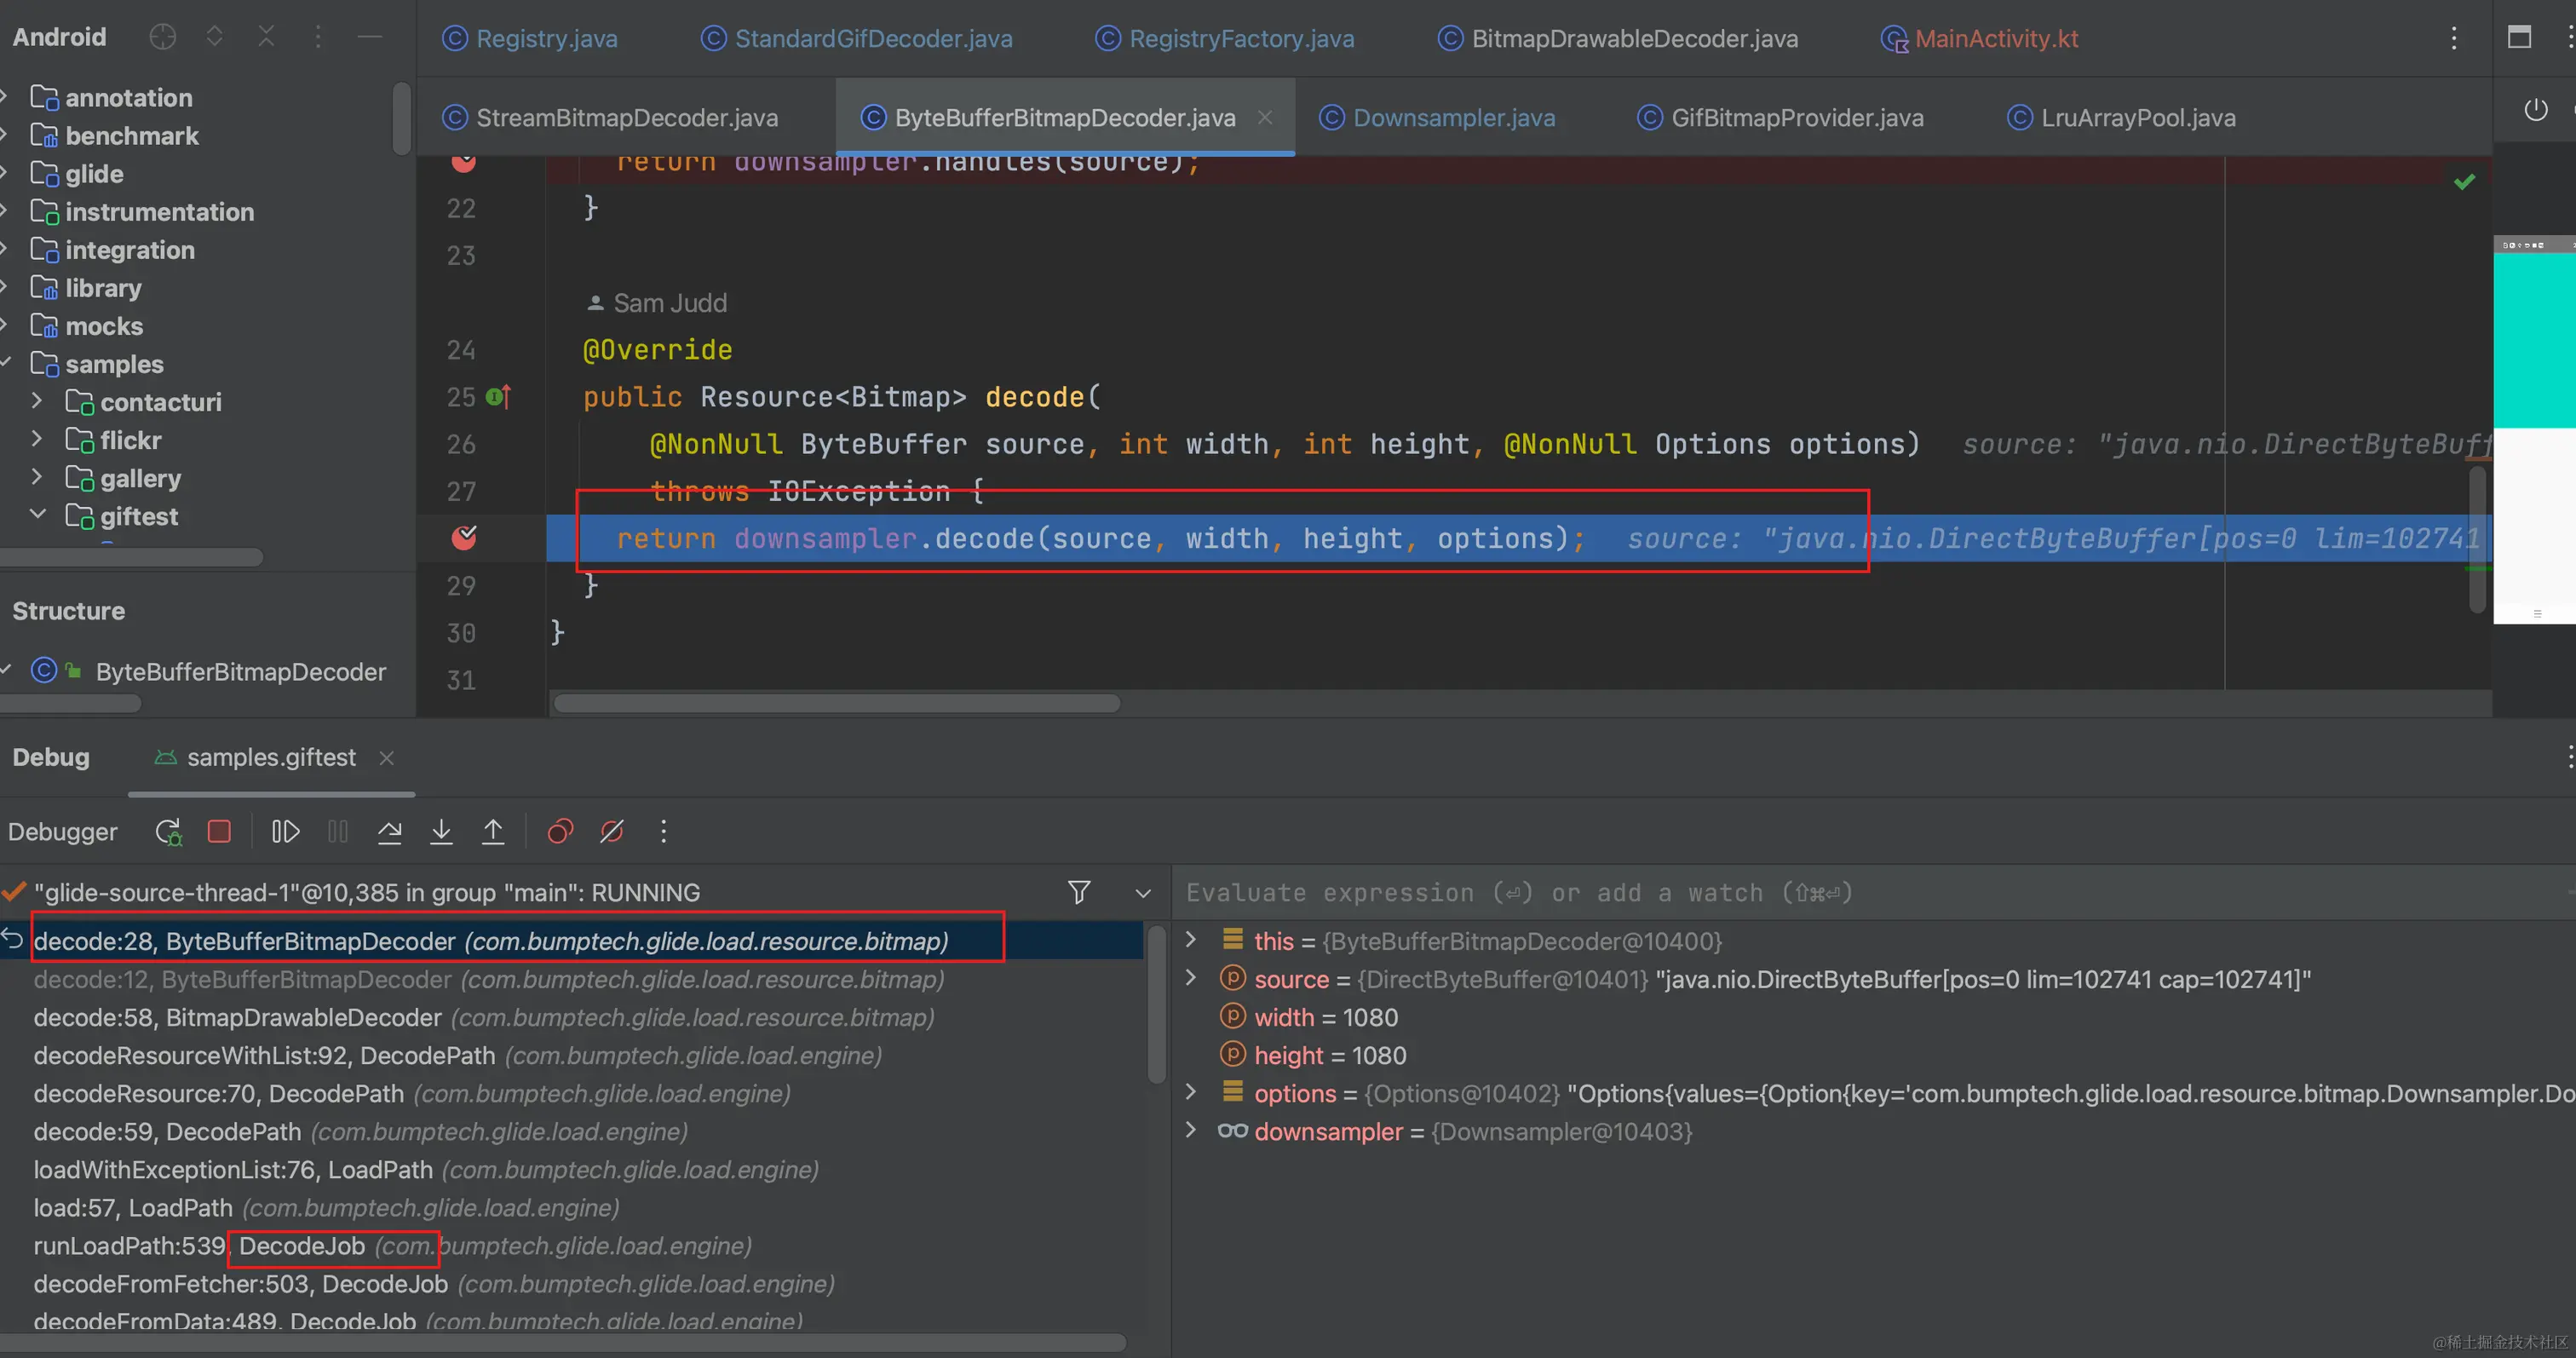
Task: Expand the 'this' variable node
Action: pos(1191,940)
